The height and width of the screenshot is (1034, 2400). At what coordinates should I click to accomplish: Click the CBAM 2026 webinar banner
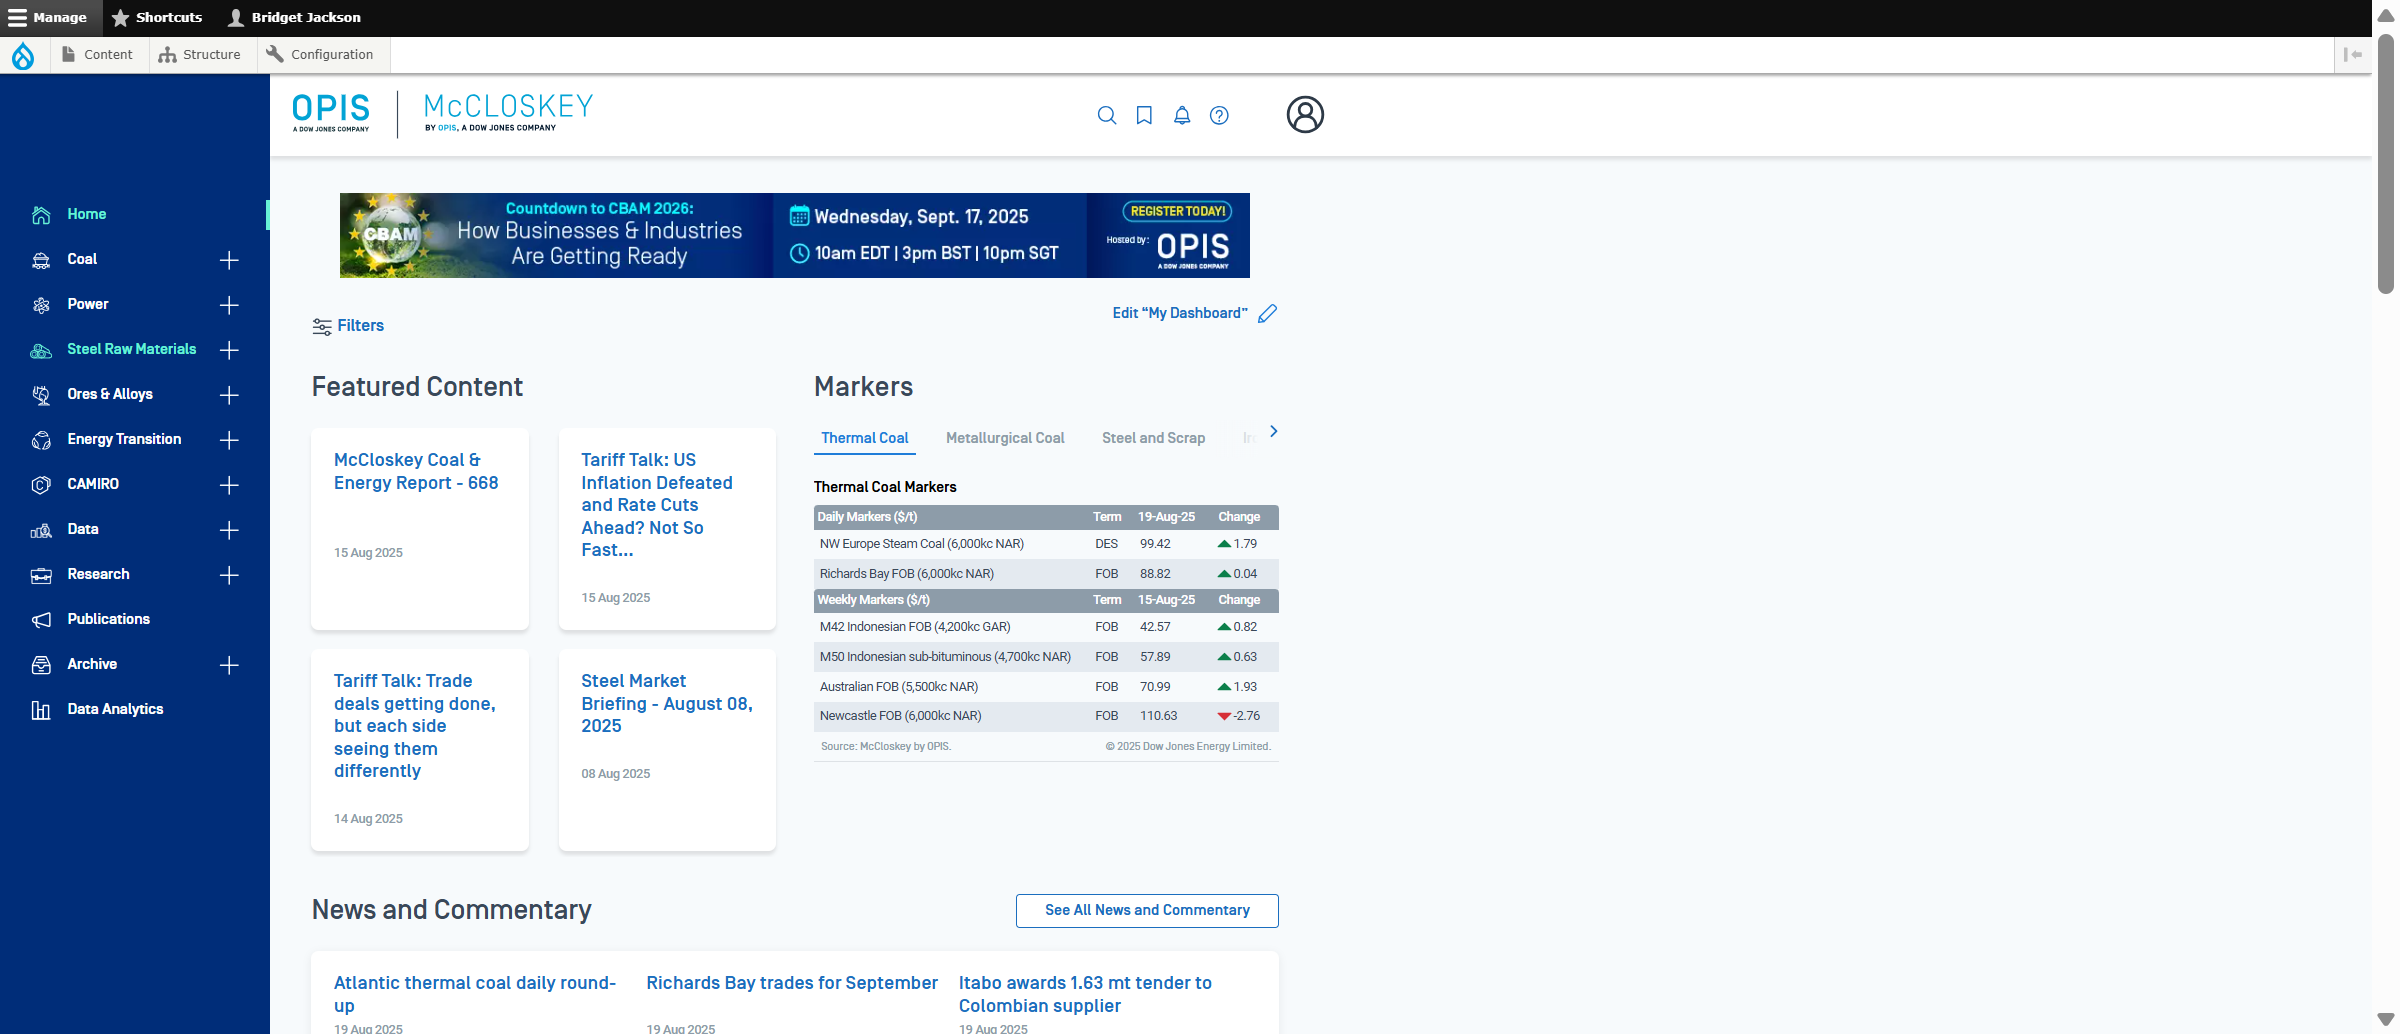(794, 235)
